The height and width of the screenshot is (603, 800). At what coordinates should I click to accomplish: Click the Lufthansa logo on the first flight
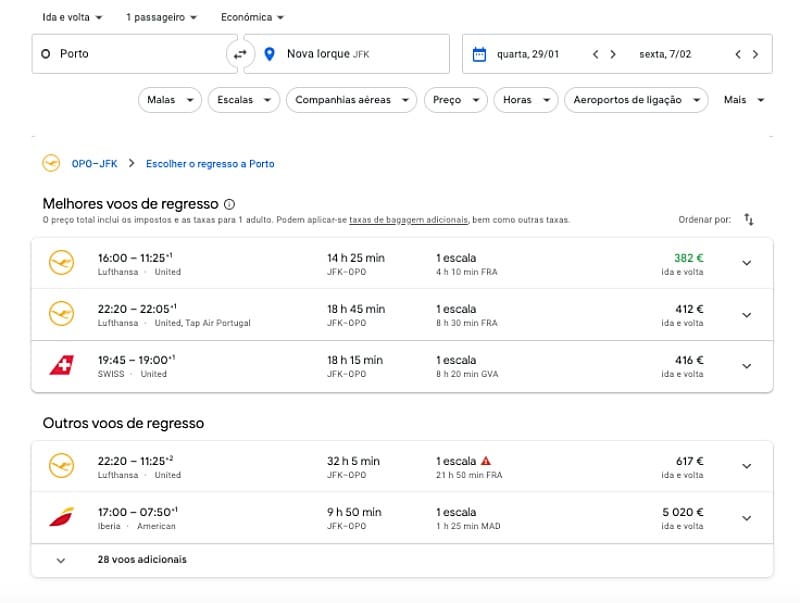click(61, 263)
